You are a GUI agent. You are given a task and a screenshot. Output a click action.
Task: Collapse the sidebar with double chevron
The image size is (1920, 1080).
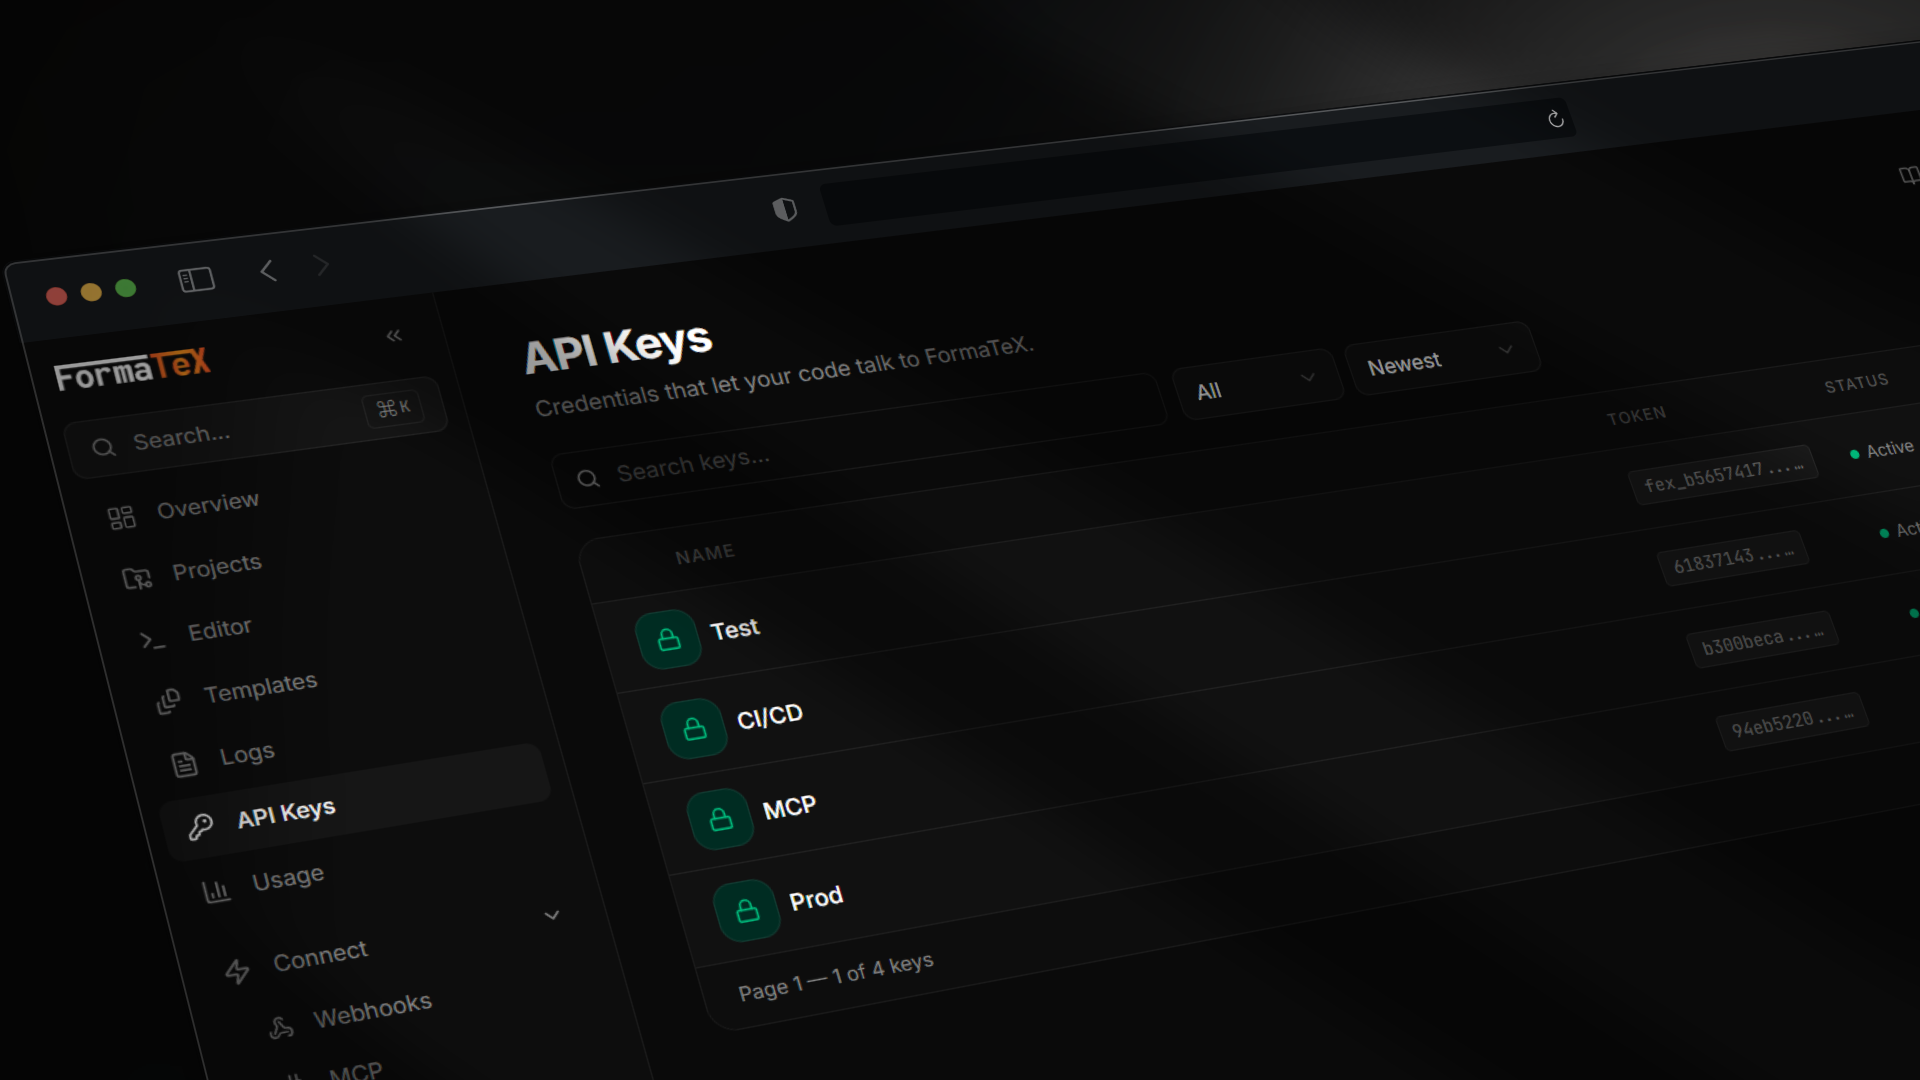coord(394,335)
